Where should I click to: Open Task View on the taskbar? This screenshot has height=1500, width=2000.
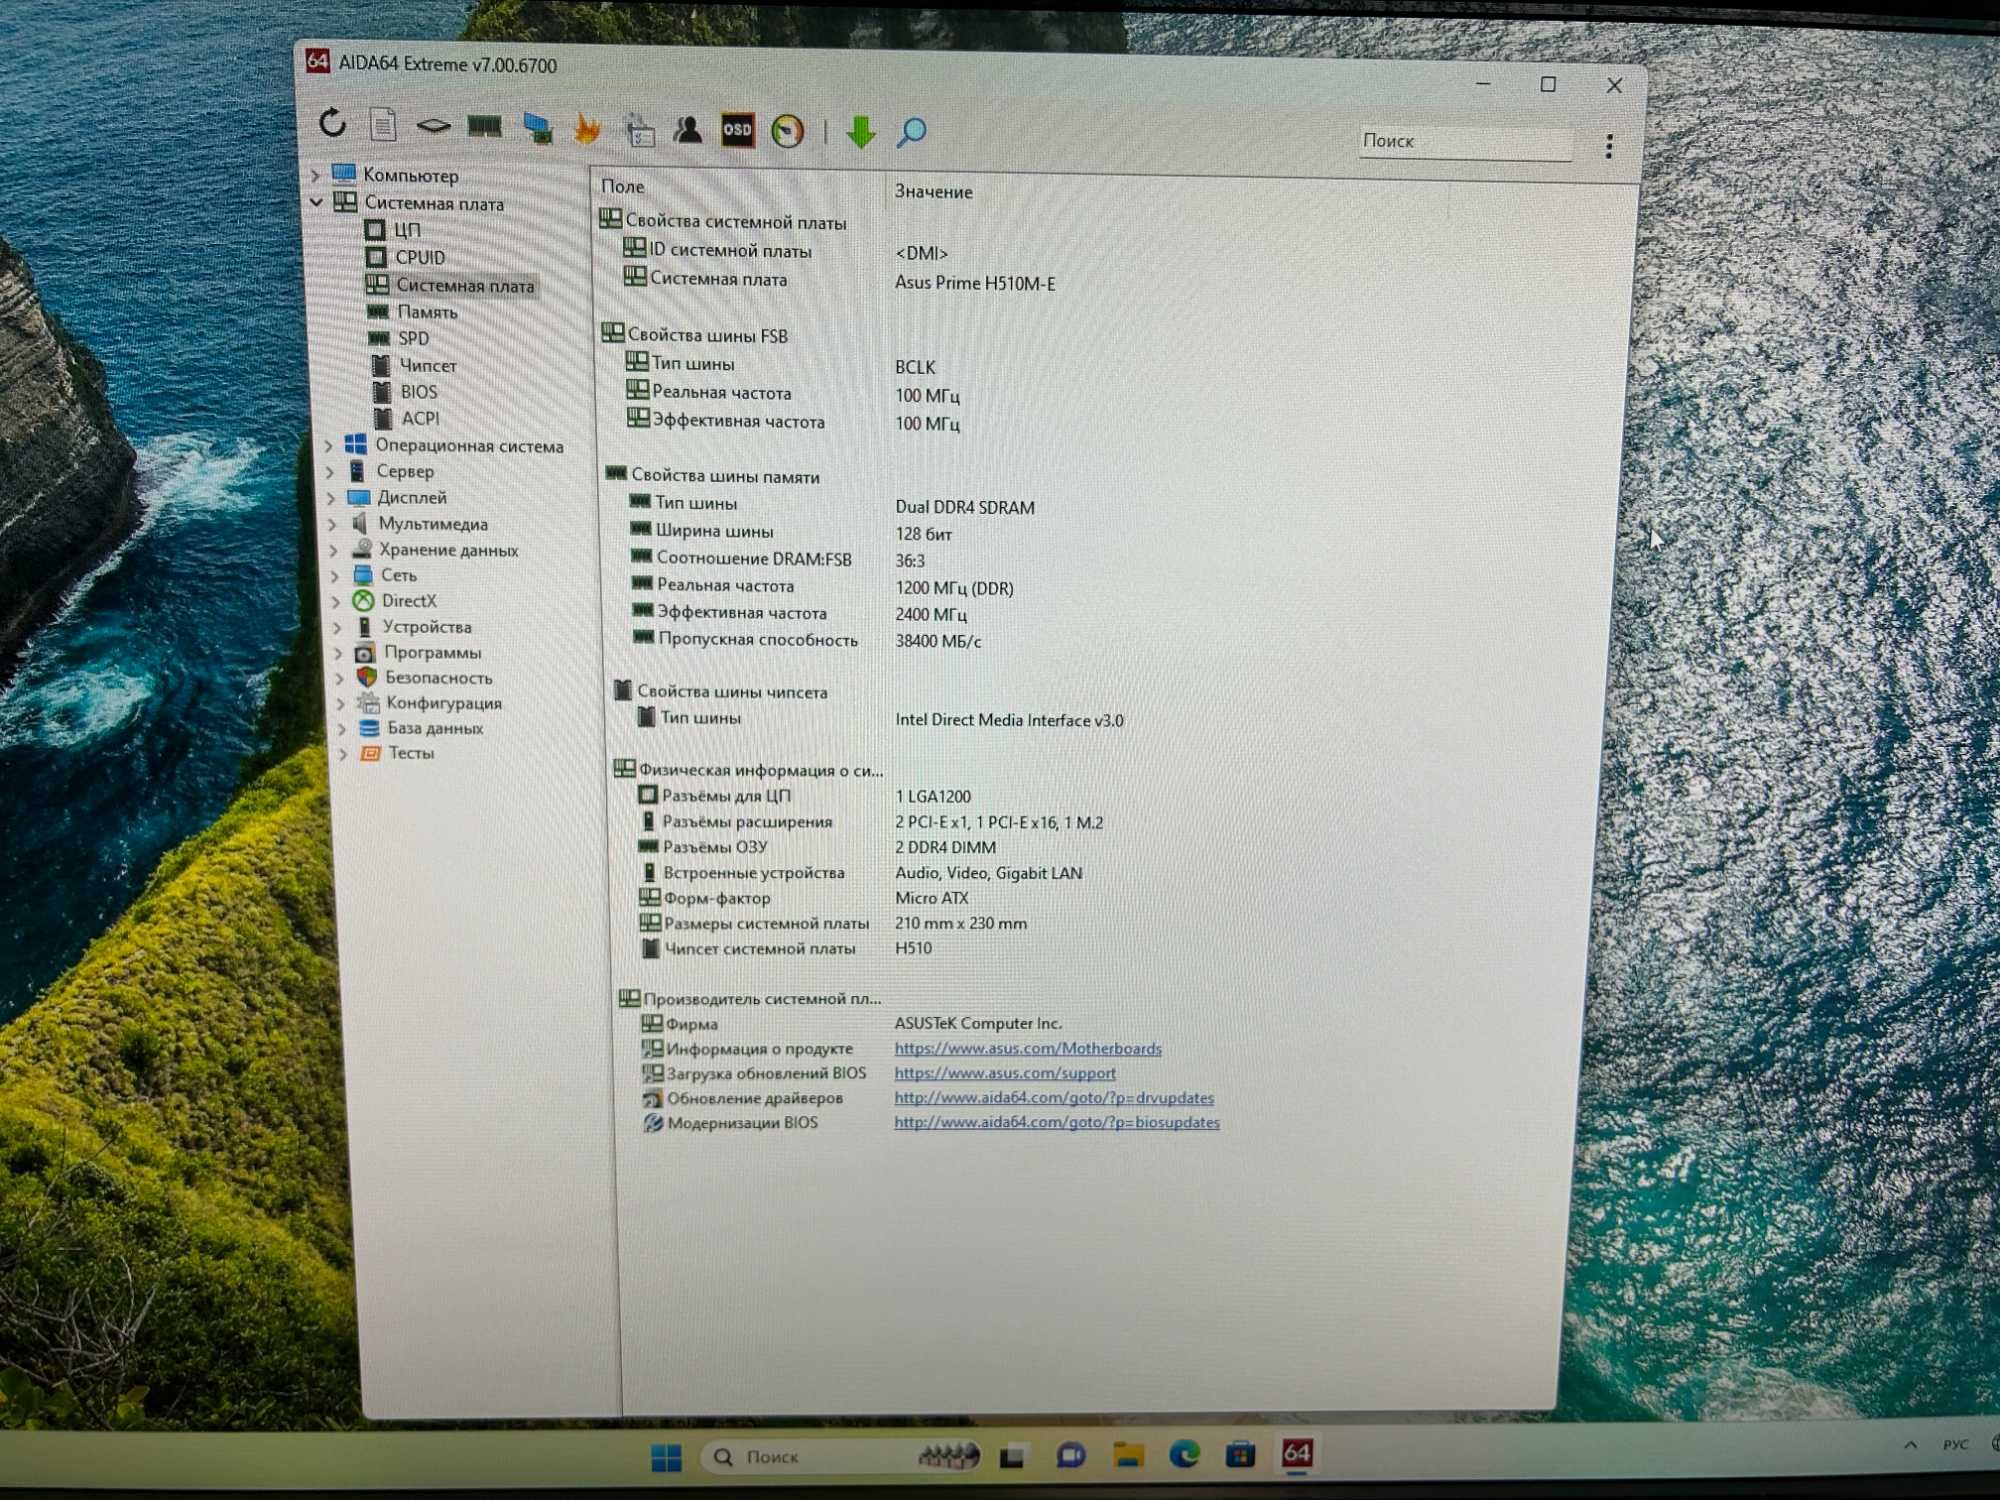click(1012, 1457)
